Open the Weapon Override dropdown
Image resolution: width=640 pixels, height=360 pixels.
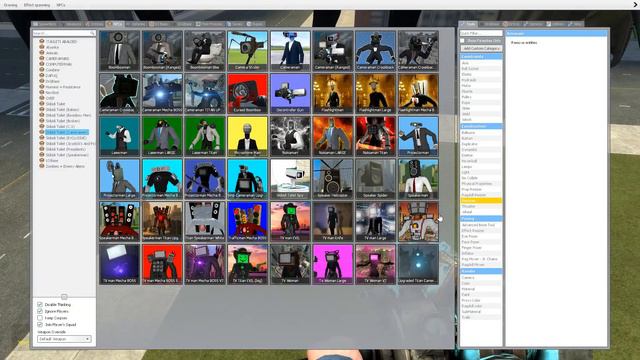pyautogui.click(x=64, y=339)
